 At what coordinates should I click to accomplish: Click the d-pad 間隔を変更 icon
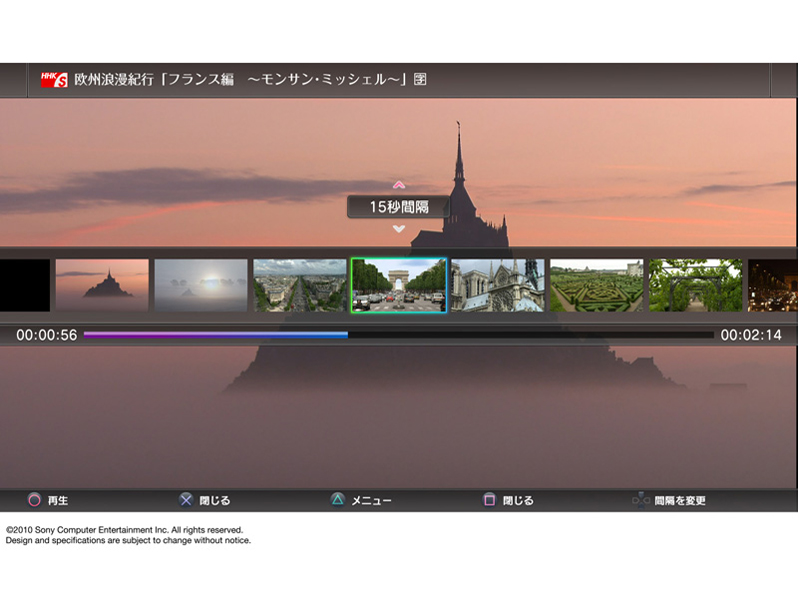(640, 500)
